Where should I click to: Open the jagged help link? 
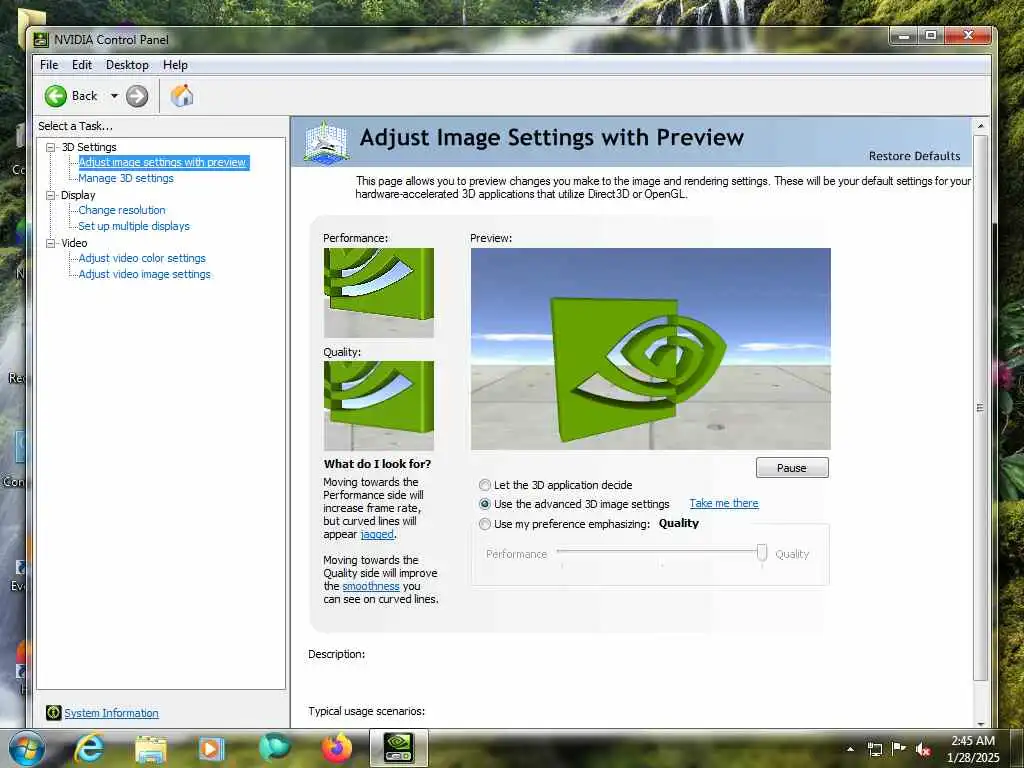point(377,534)
